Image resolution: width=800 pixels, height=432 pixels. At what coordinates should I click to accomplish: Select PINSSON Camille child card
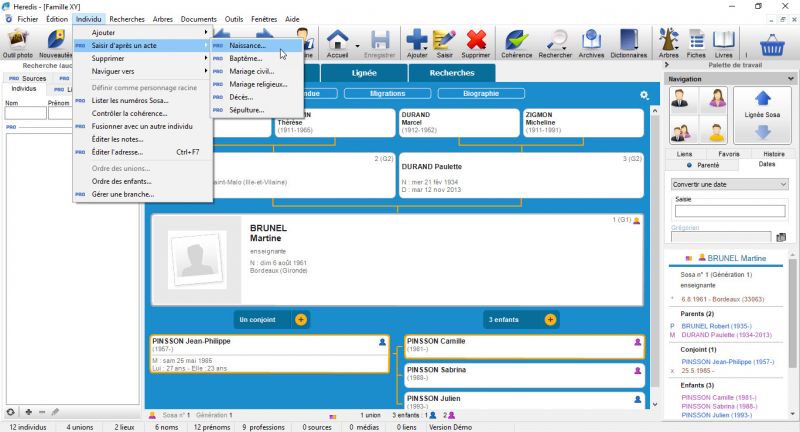click(524, 346)
